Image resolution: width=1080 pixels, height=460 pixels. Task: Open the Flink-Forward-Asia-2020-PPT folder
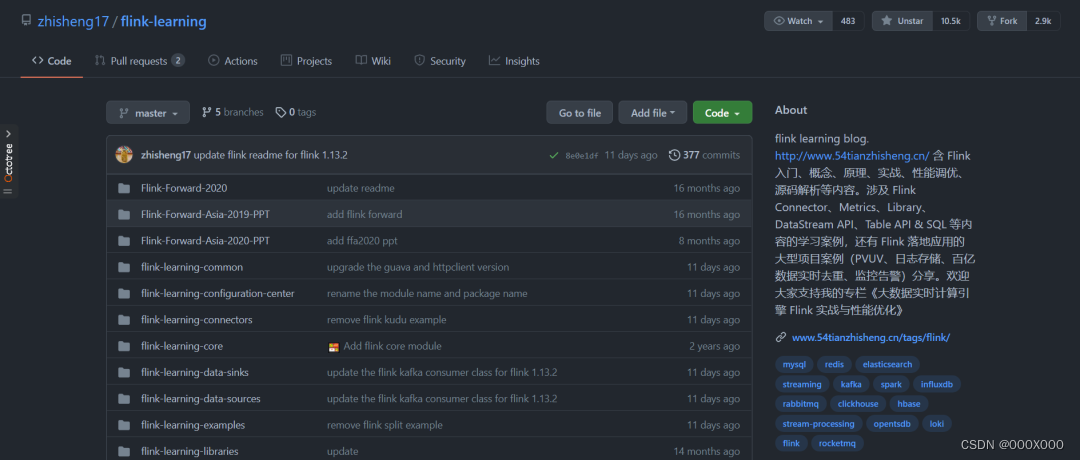coord(205,240)
